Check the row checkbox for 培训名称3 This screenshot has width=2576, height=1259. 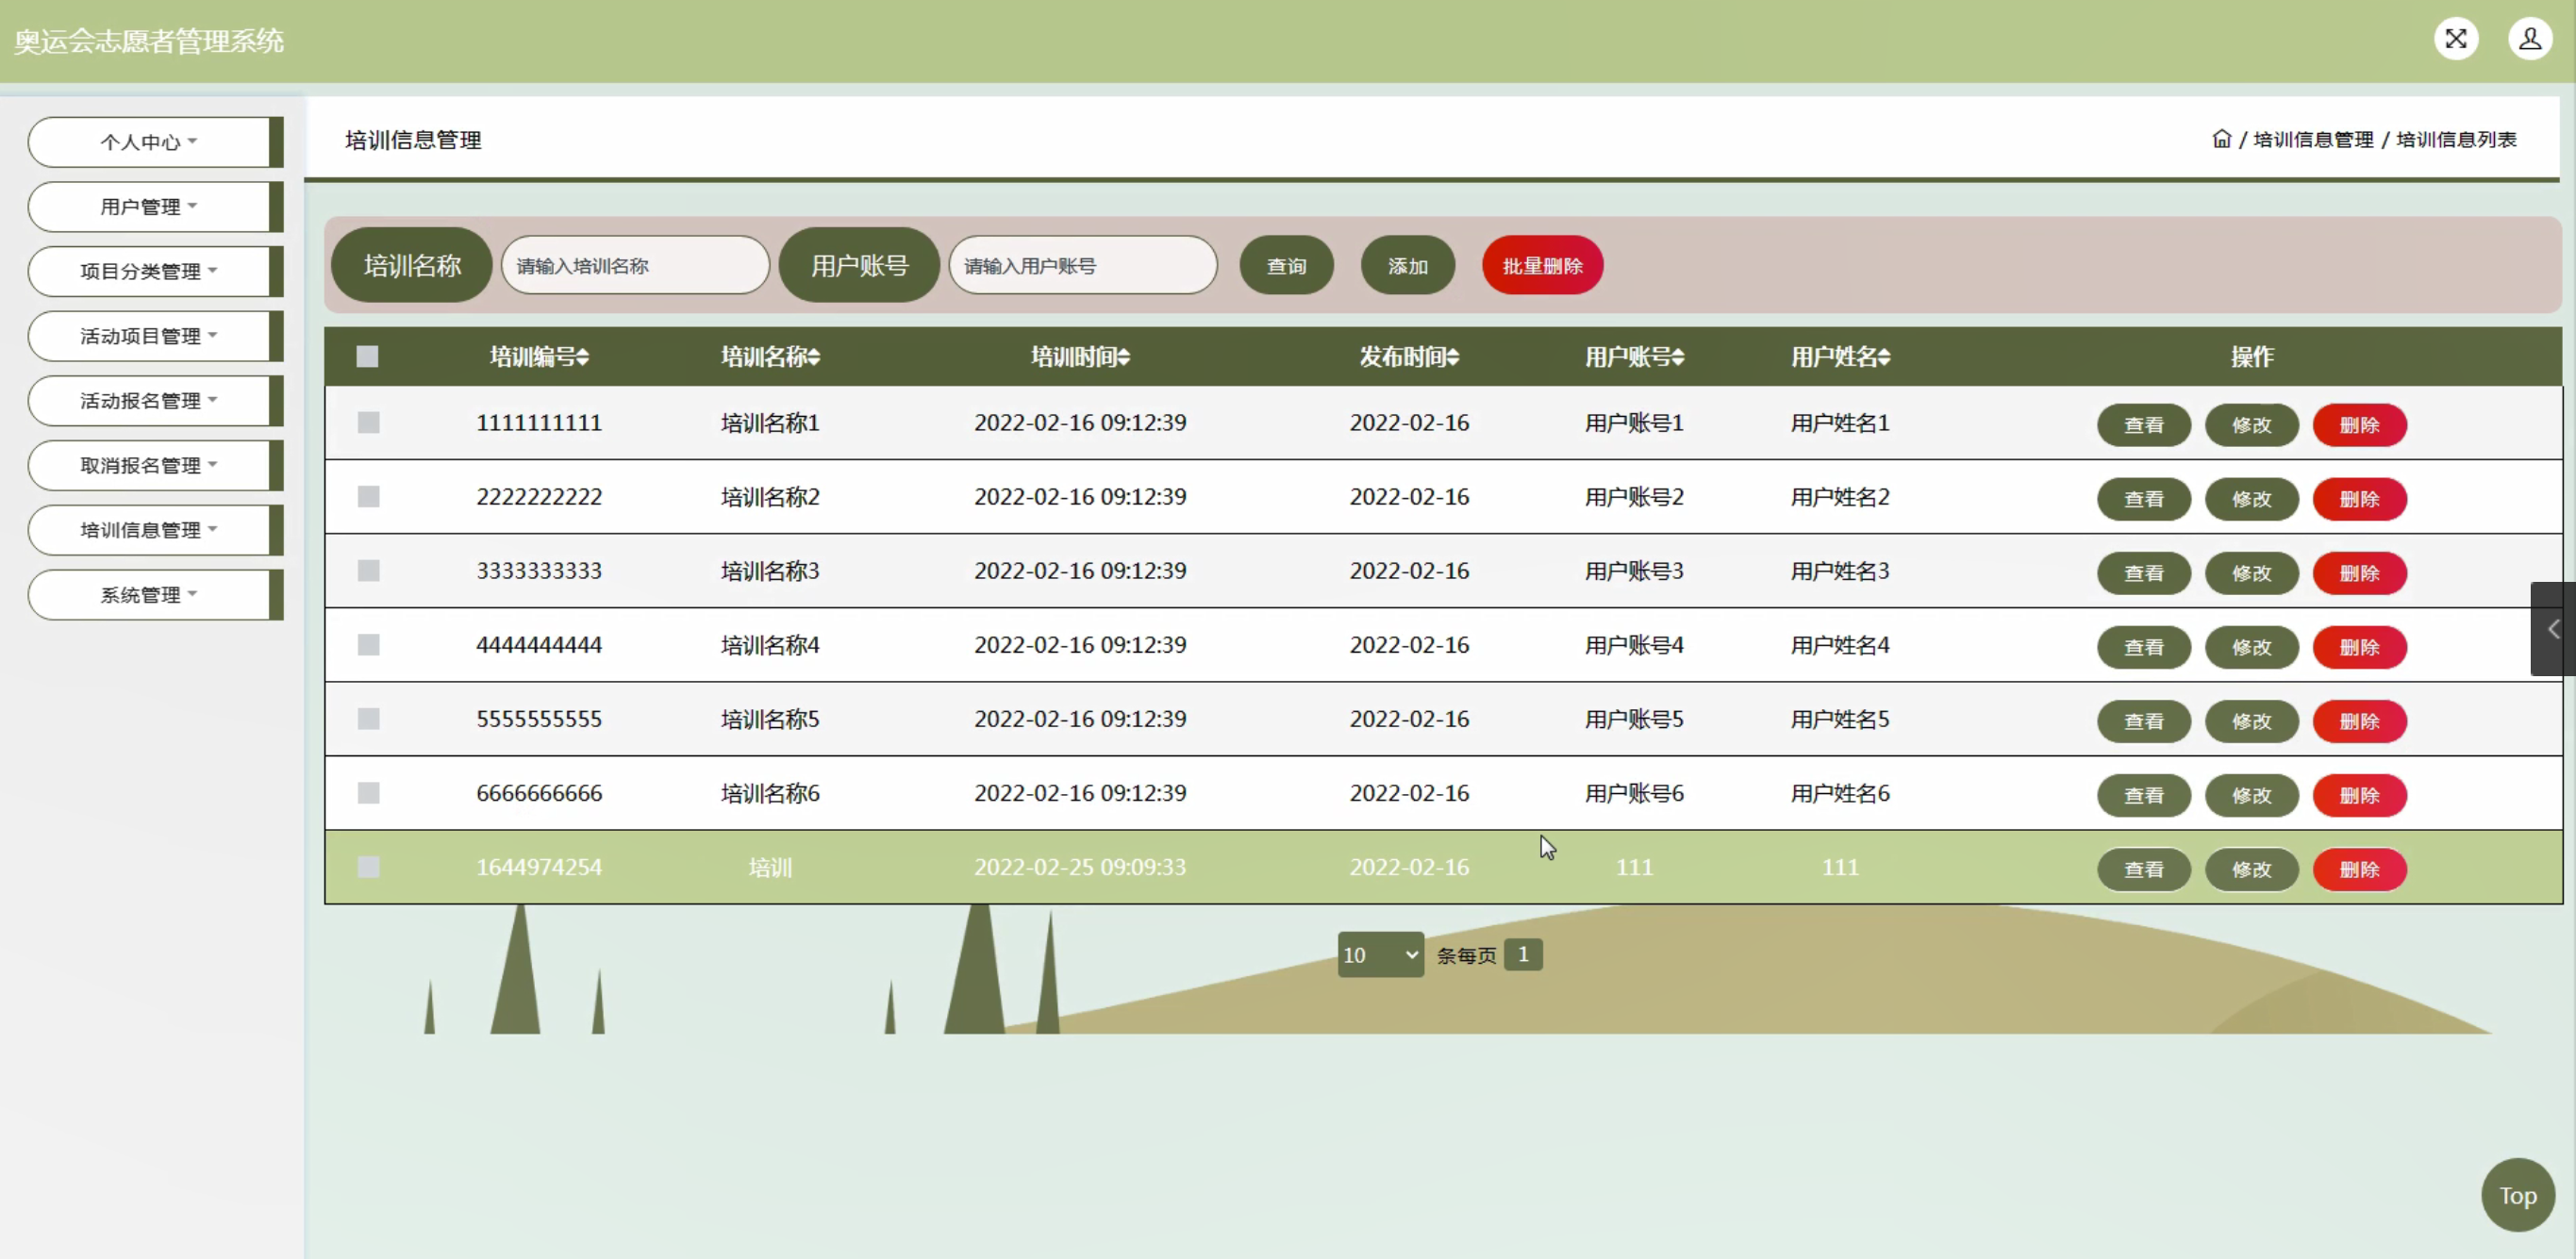(368, 571)
